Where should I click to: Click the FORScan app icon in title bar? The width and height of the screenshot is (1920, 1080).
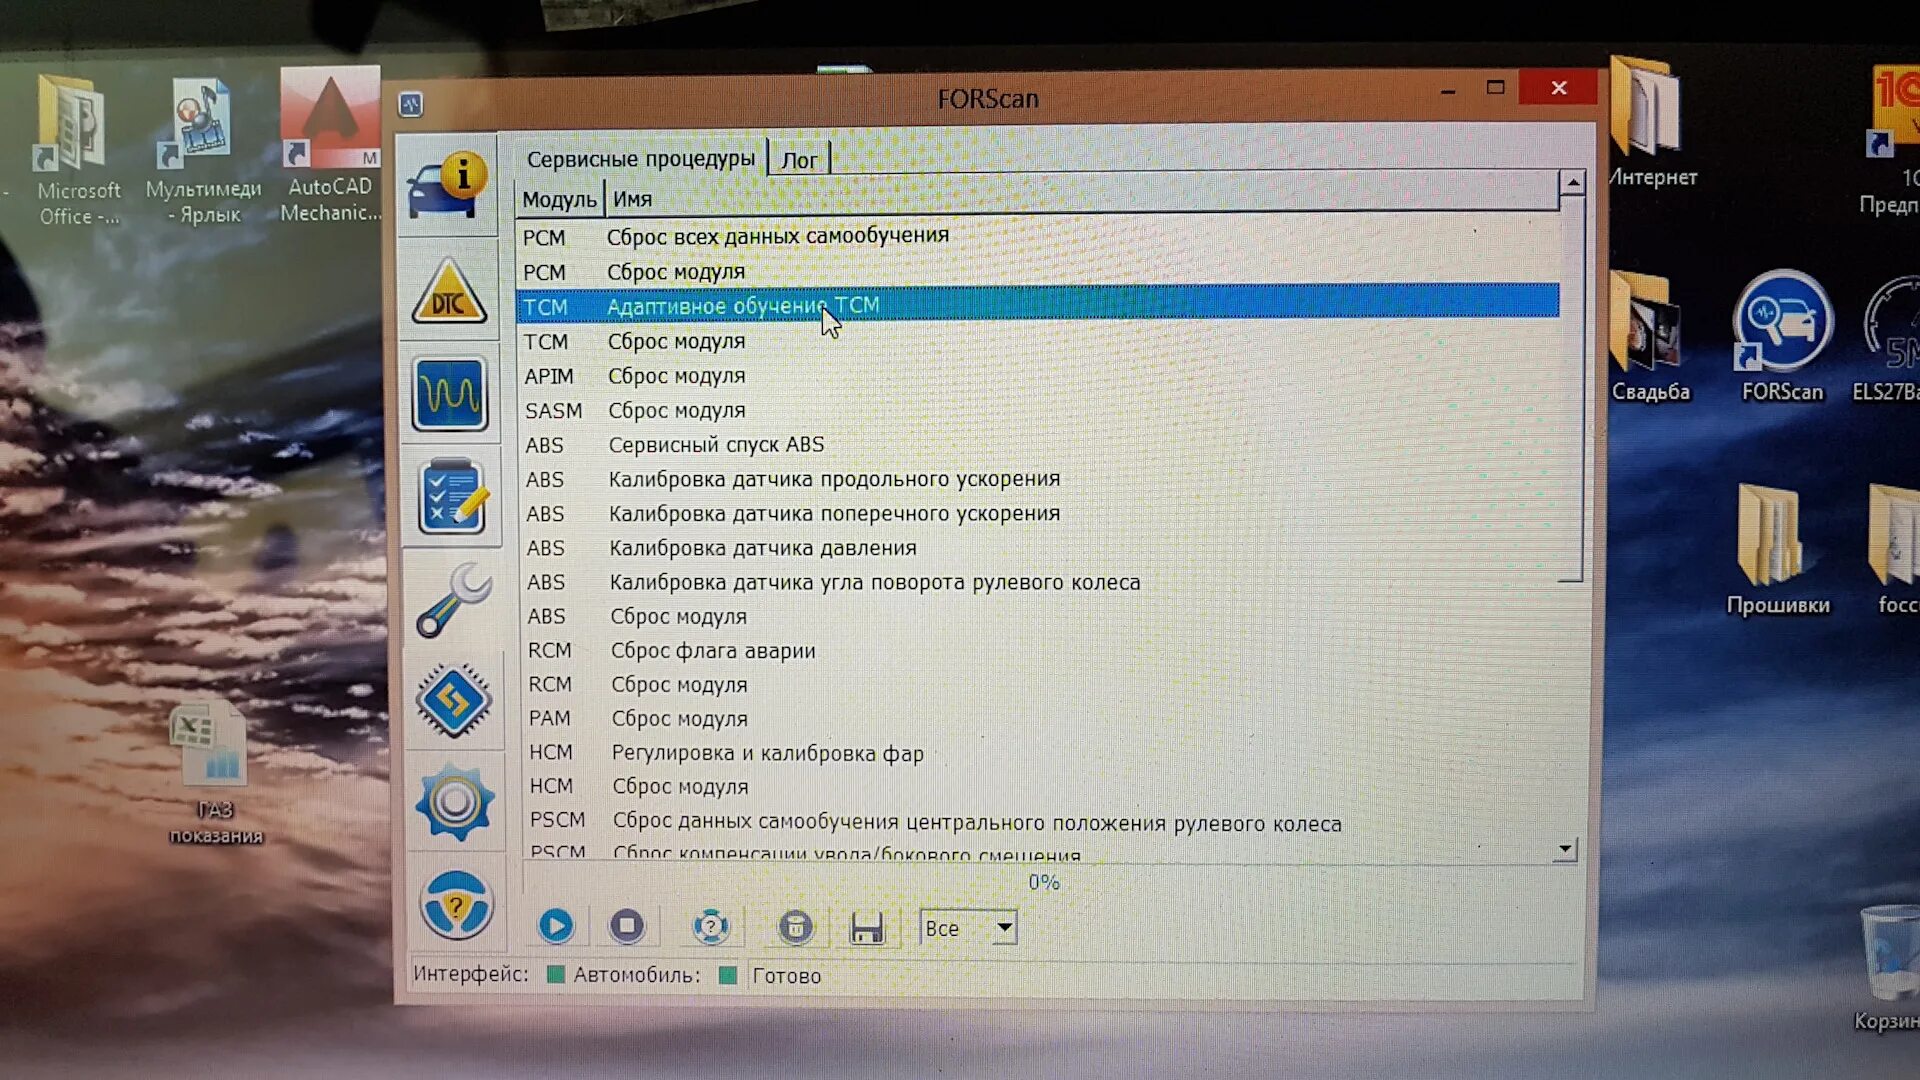click(x=411, y=104)
